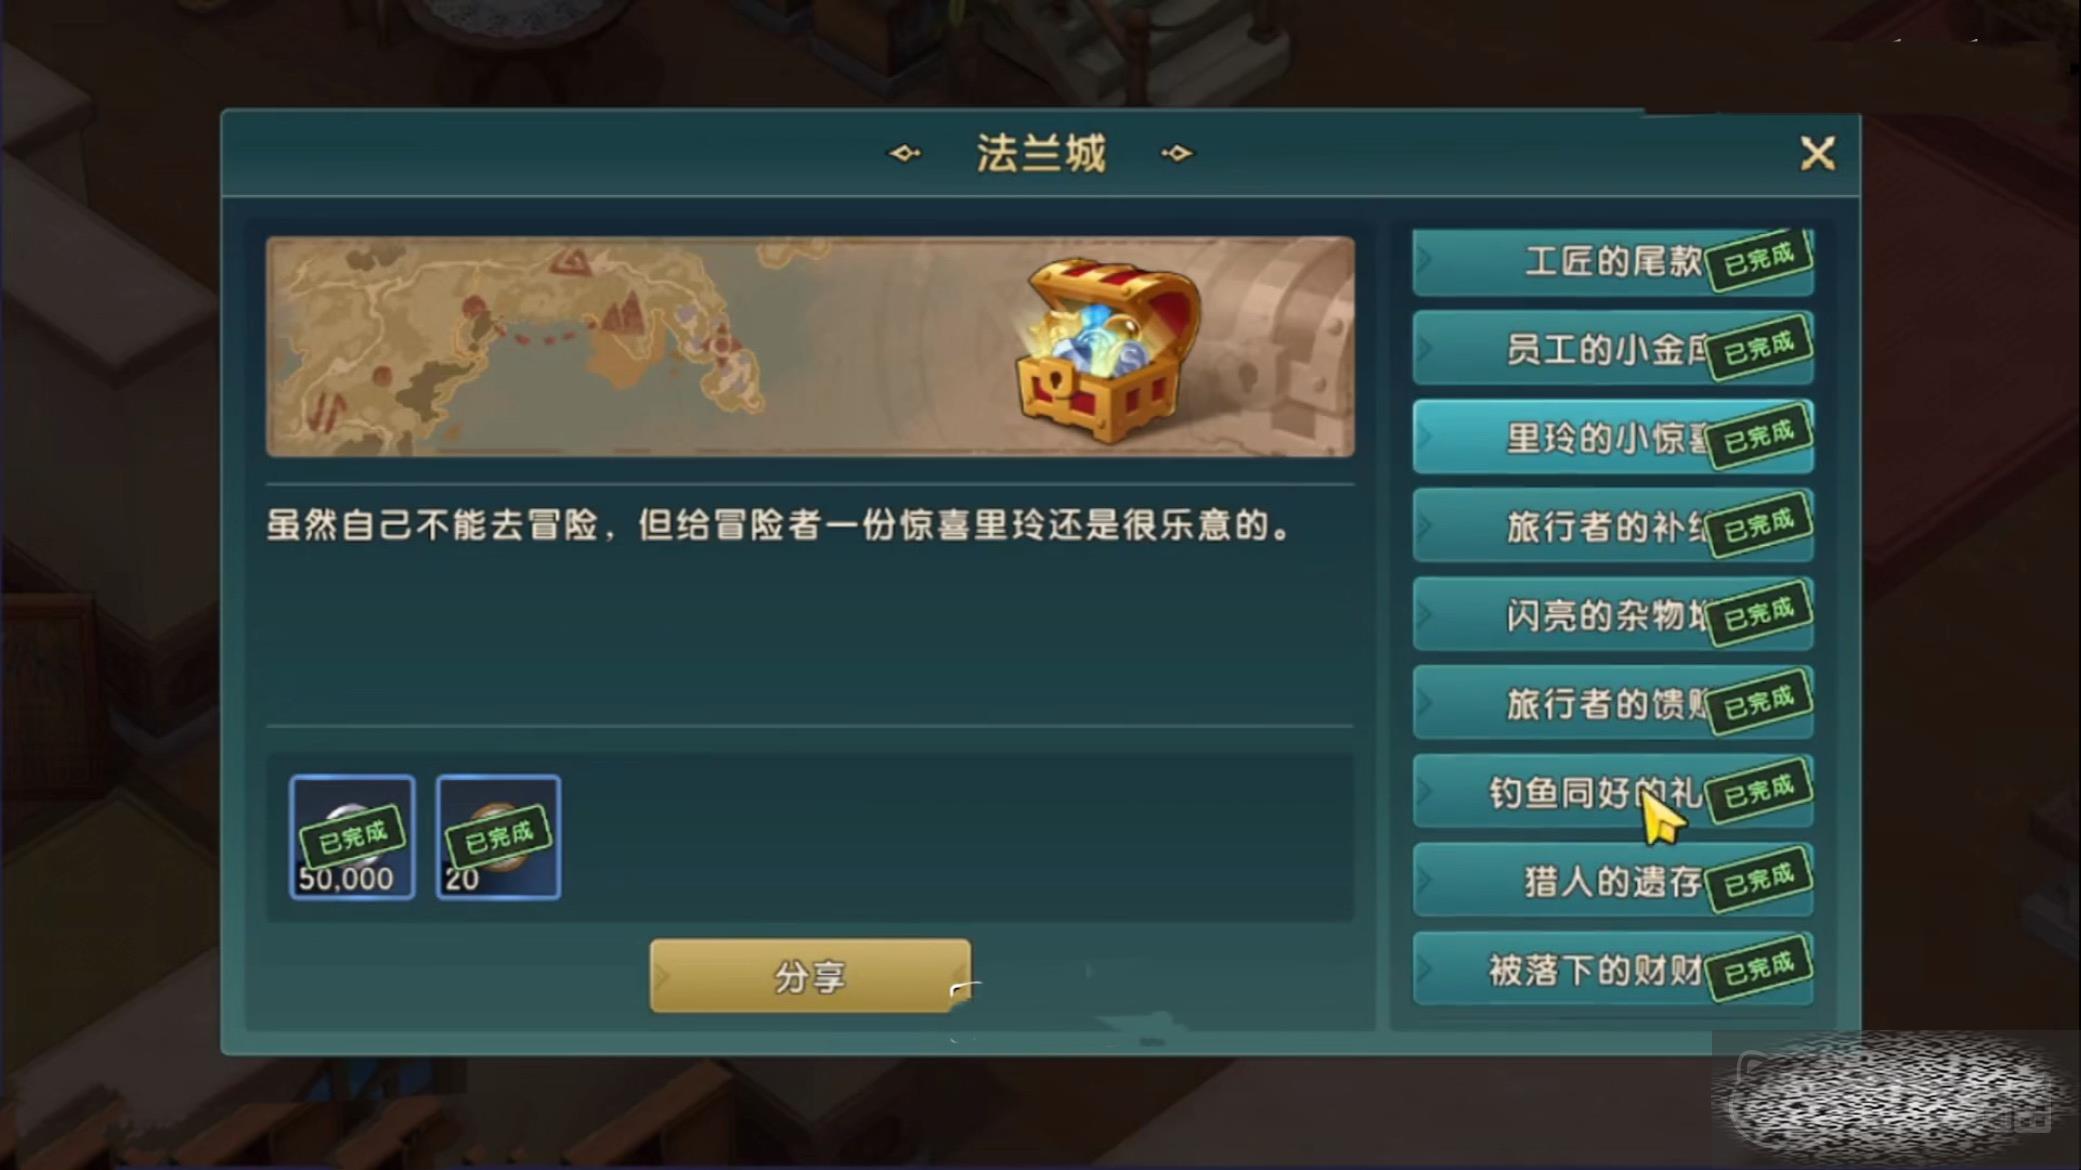Click the 分享 share button

point(810,976)
